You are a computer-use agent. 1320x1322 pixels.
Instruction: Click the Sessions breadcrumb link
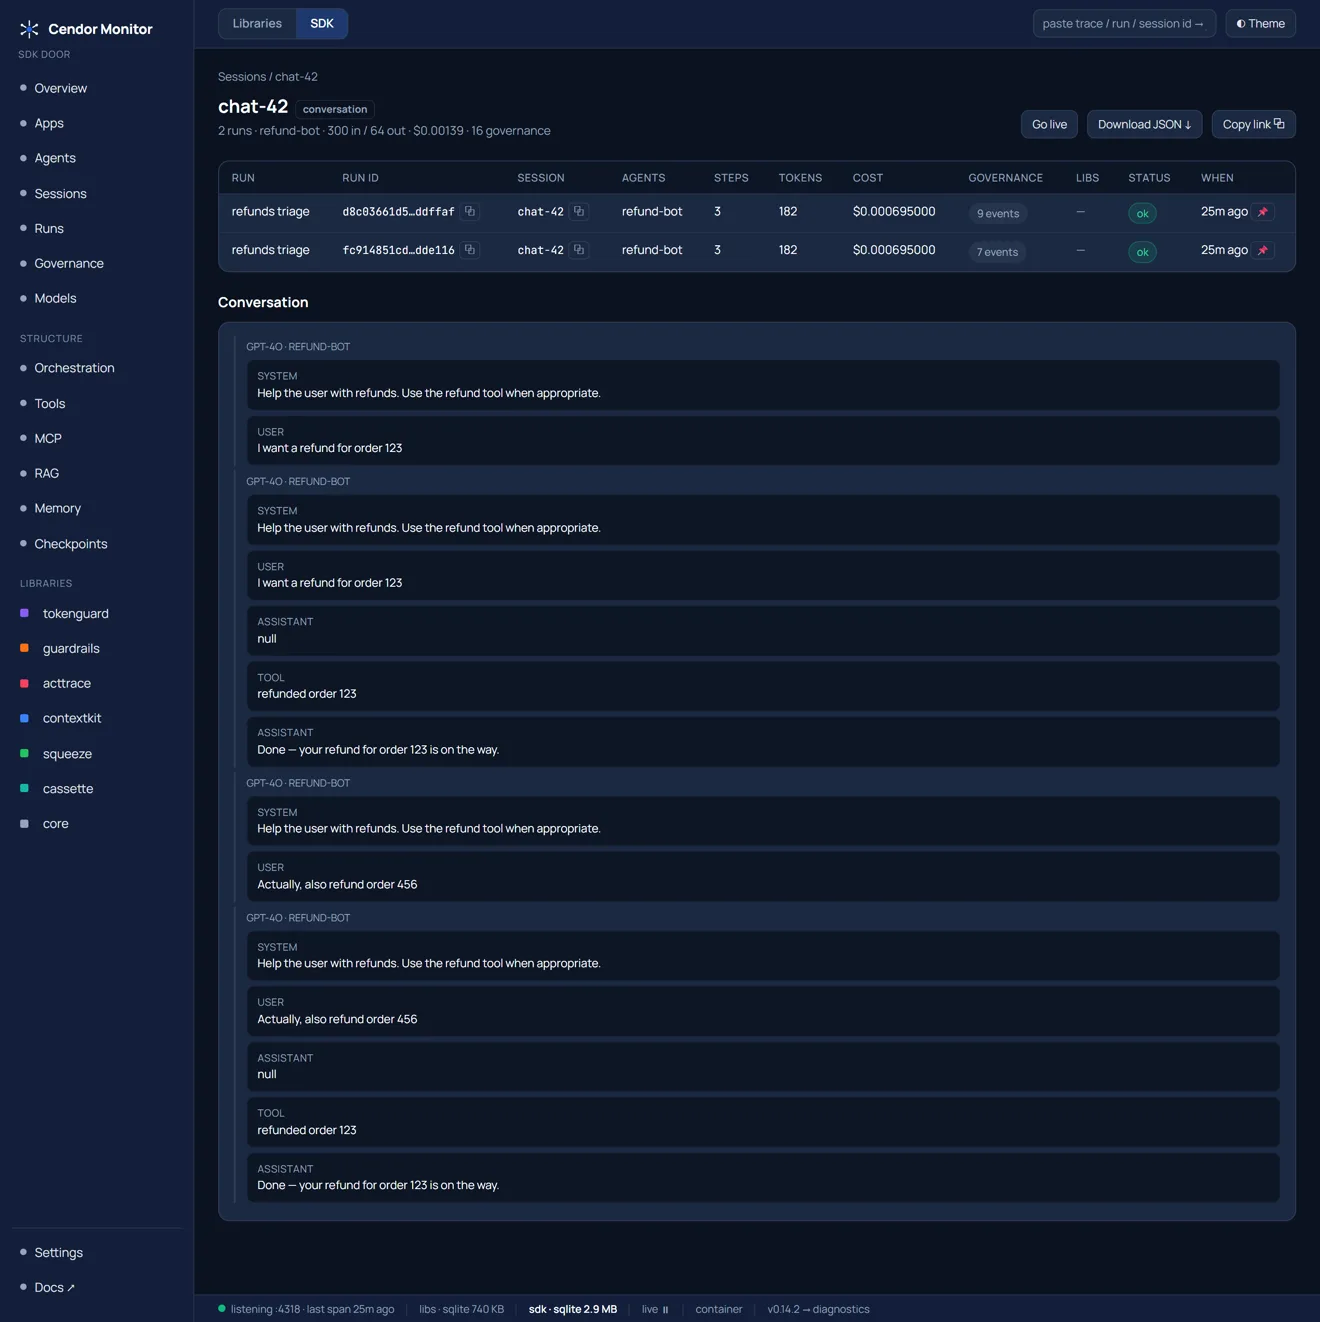[x=242, y=76]
